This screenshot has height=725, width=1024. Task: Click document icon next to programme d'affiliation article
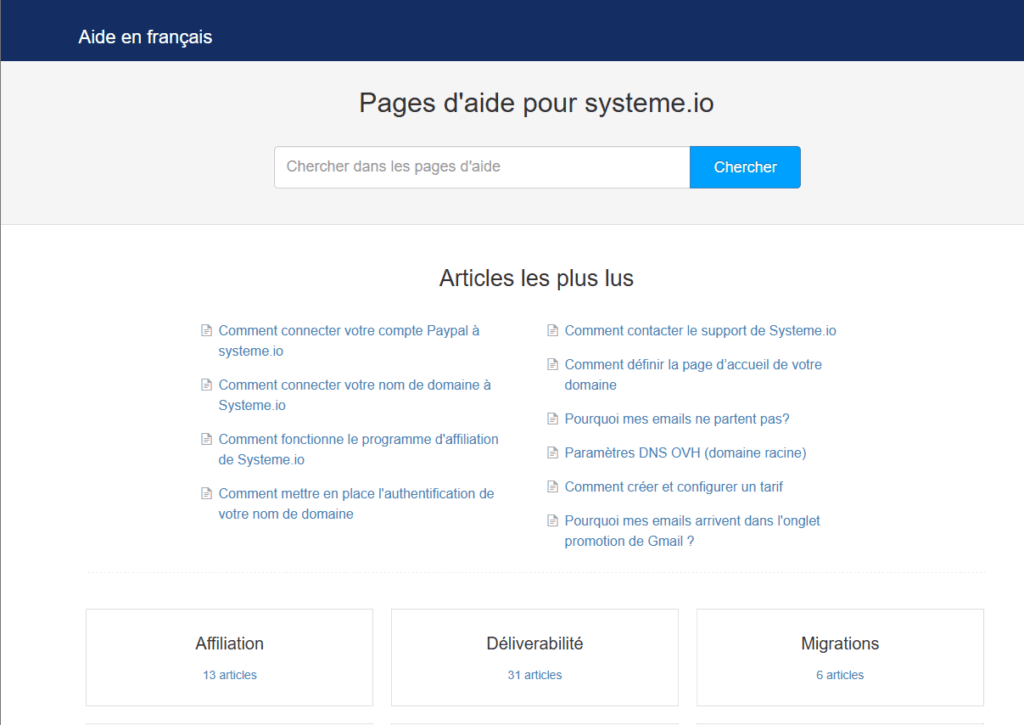click(206, 439)
